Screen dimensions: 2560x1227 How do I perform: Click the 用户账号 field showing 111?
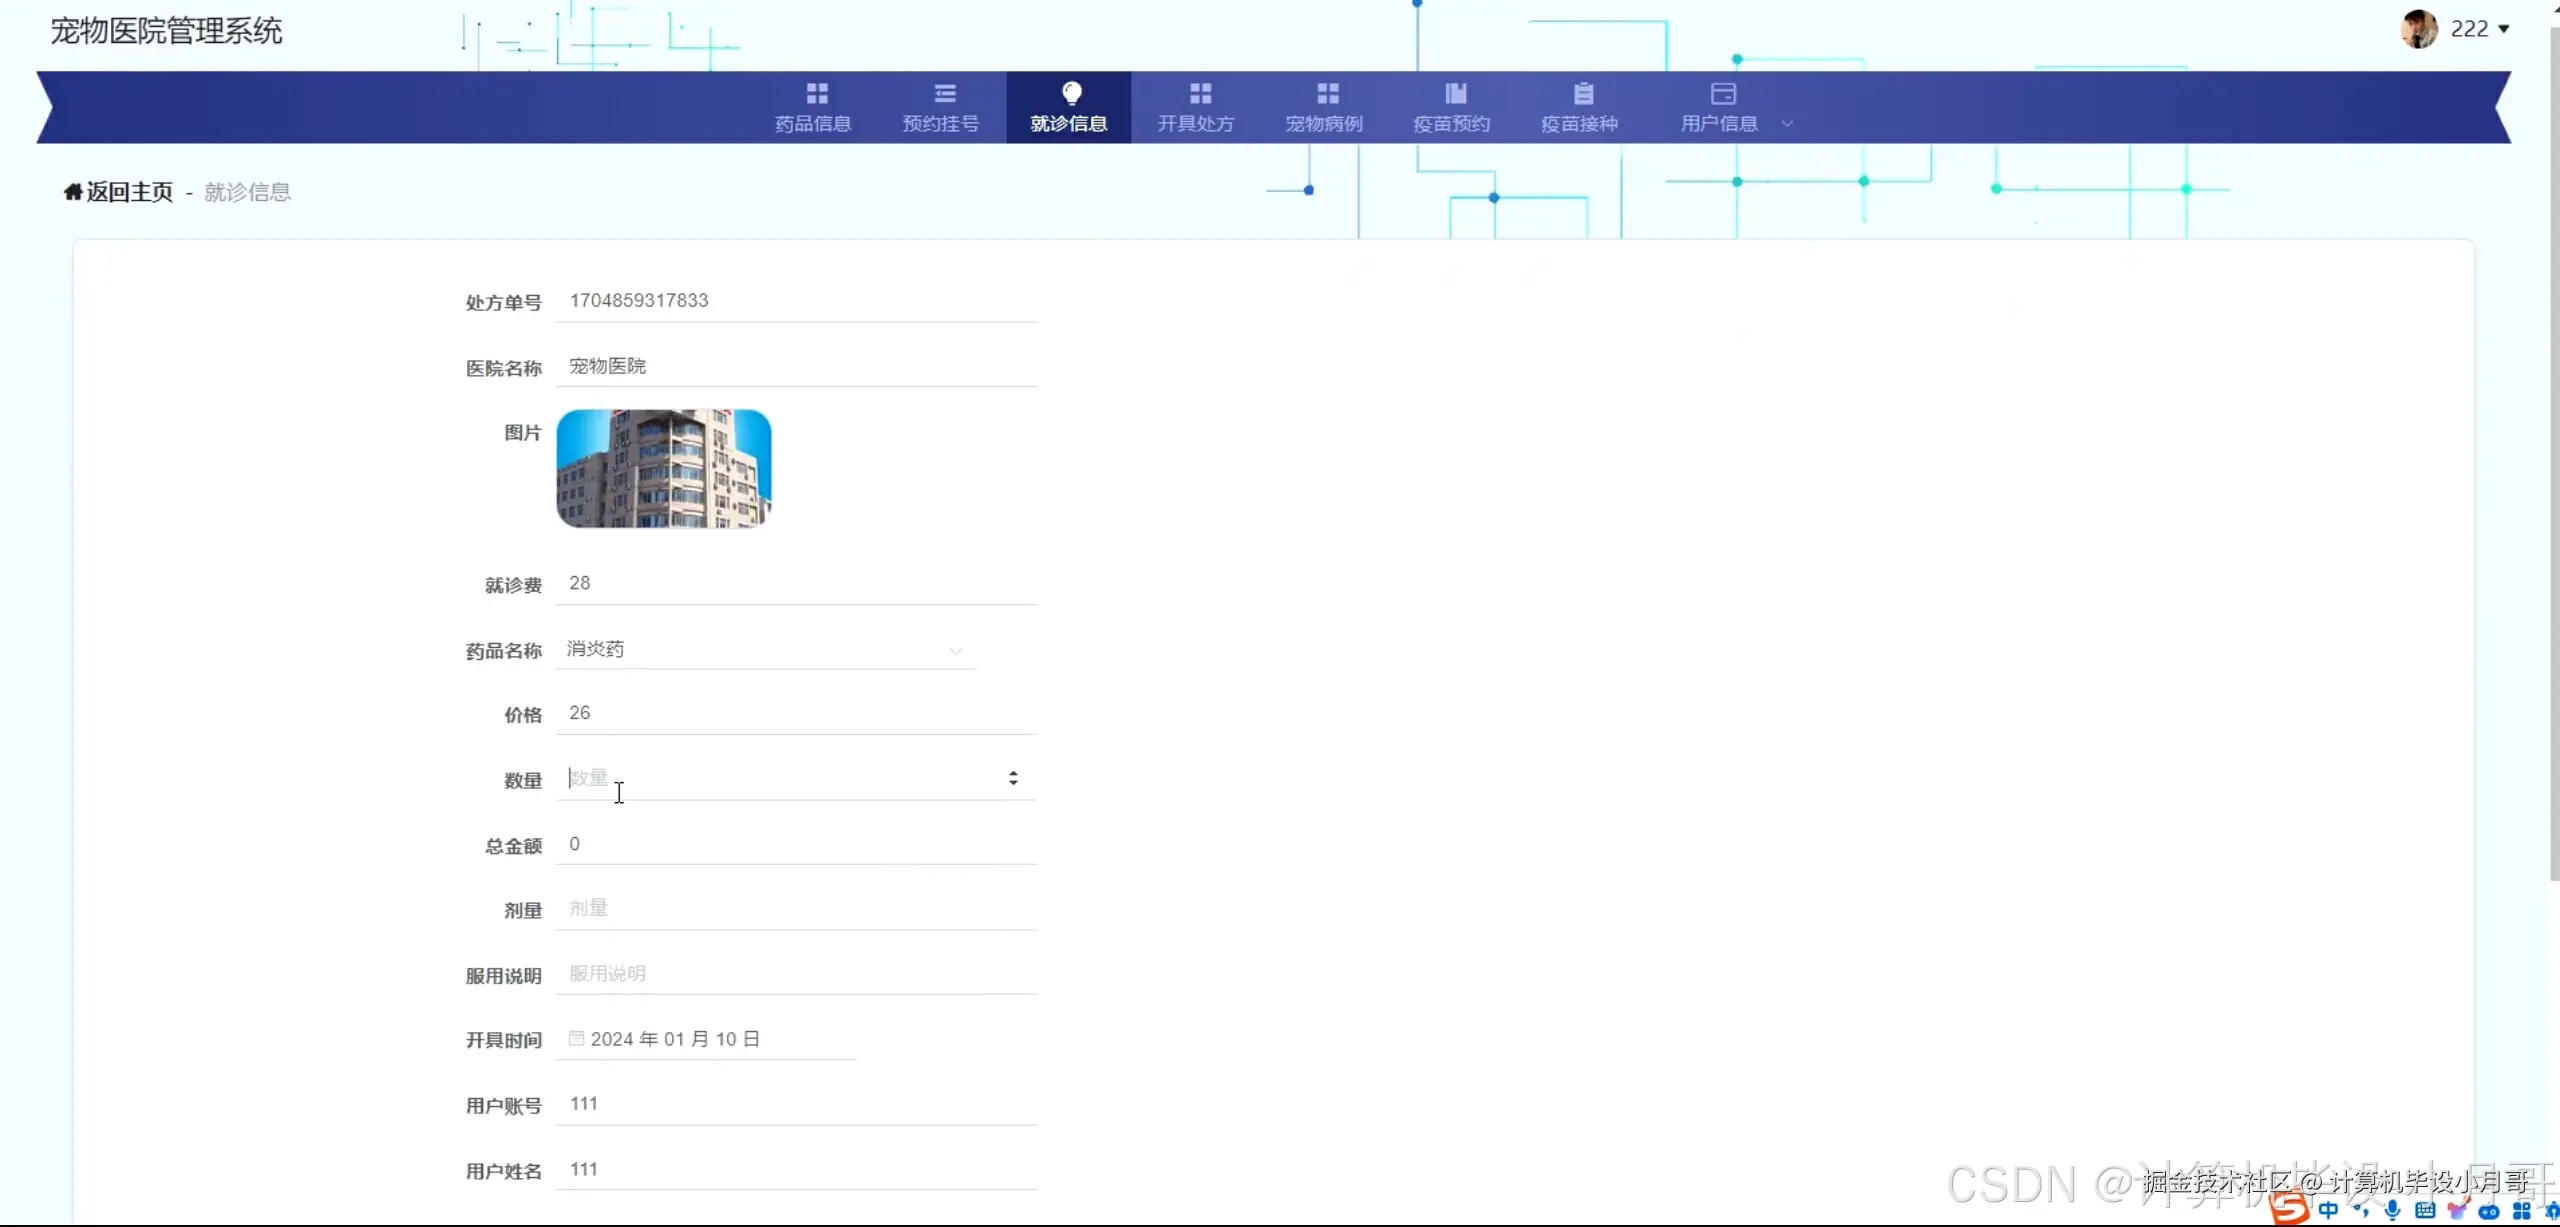(x=796, y=1104)
